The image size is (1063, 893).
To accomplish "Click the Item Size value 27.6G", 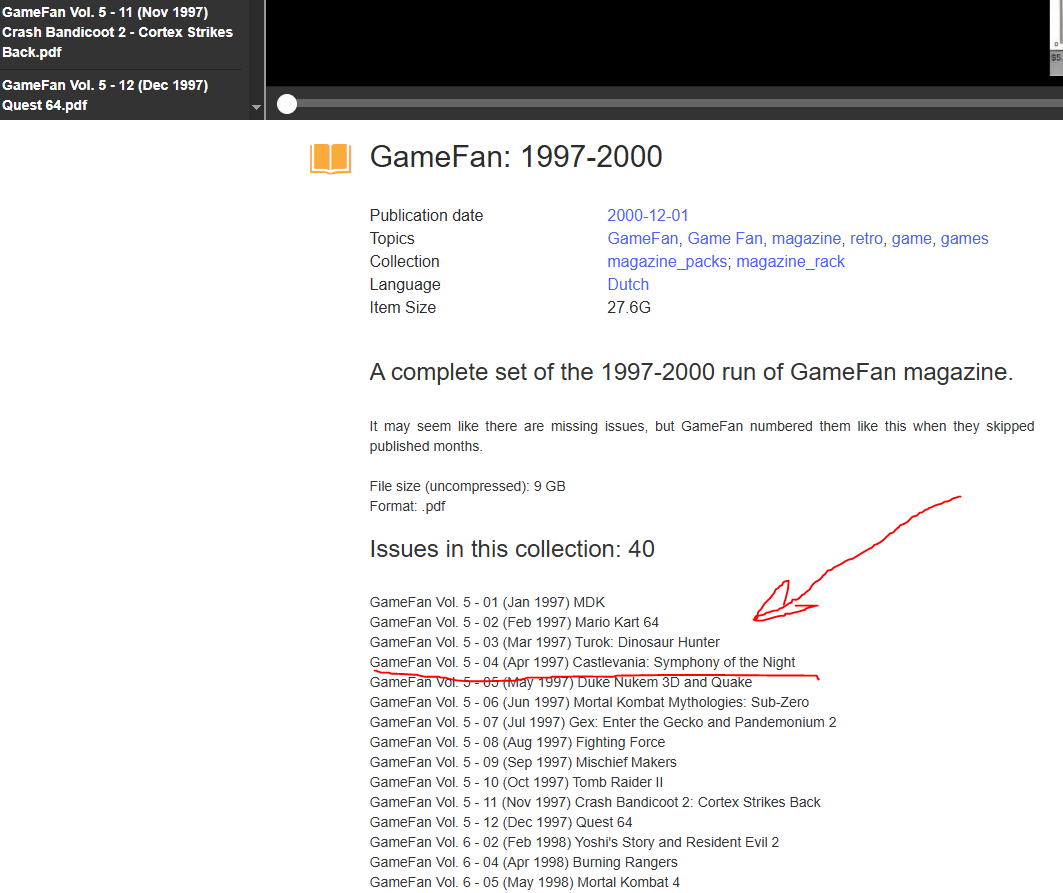I will [x=628, y=308].
